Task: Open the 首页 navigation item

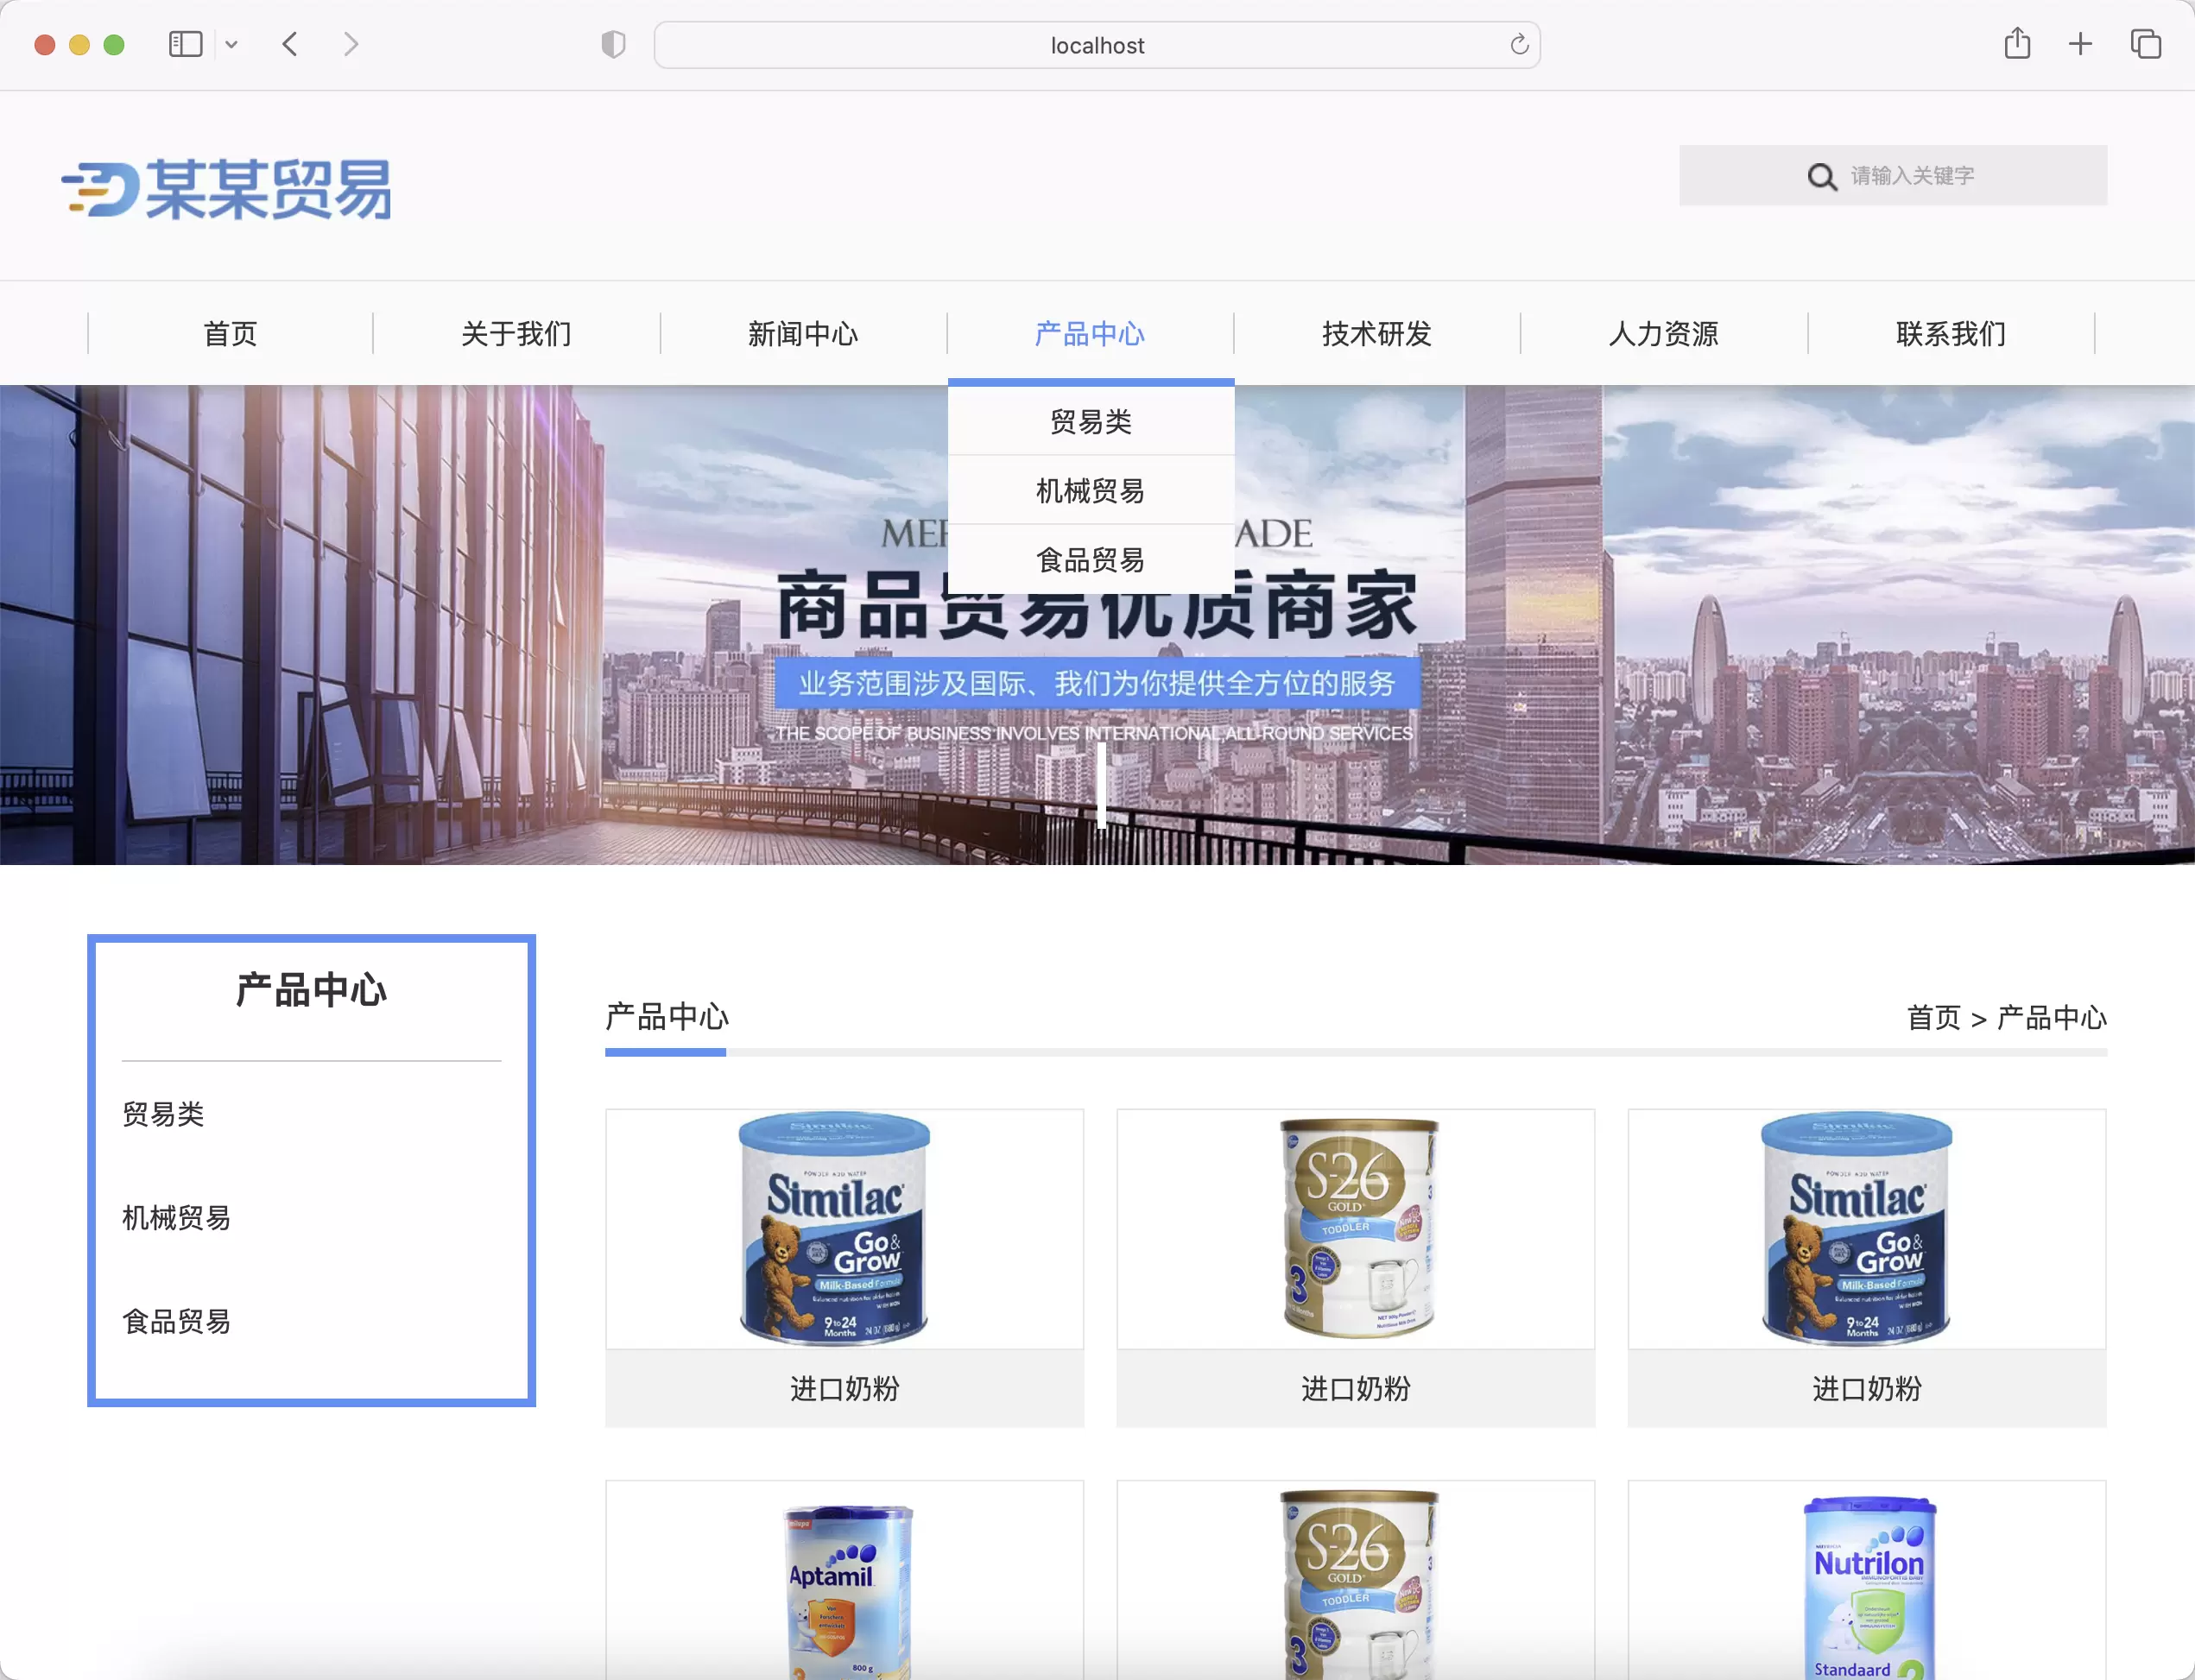Action: 230,333
